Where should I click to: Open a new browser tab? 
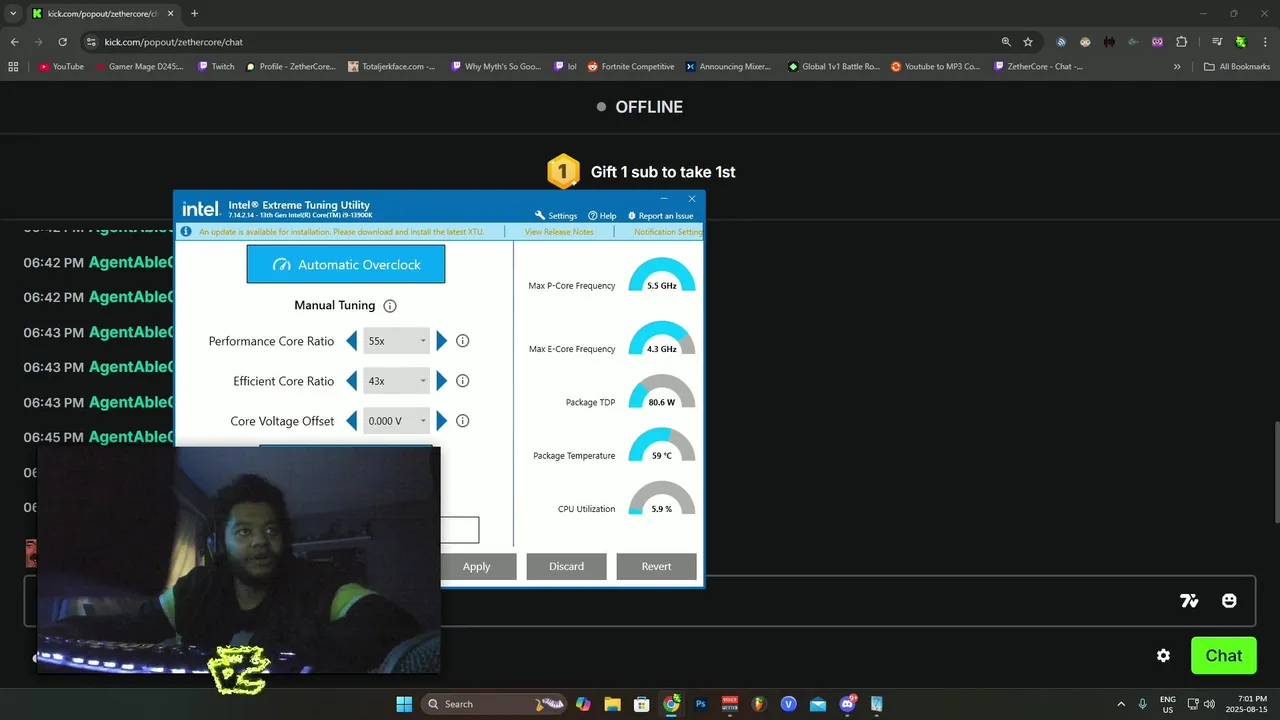(194, 13)
